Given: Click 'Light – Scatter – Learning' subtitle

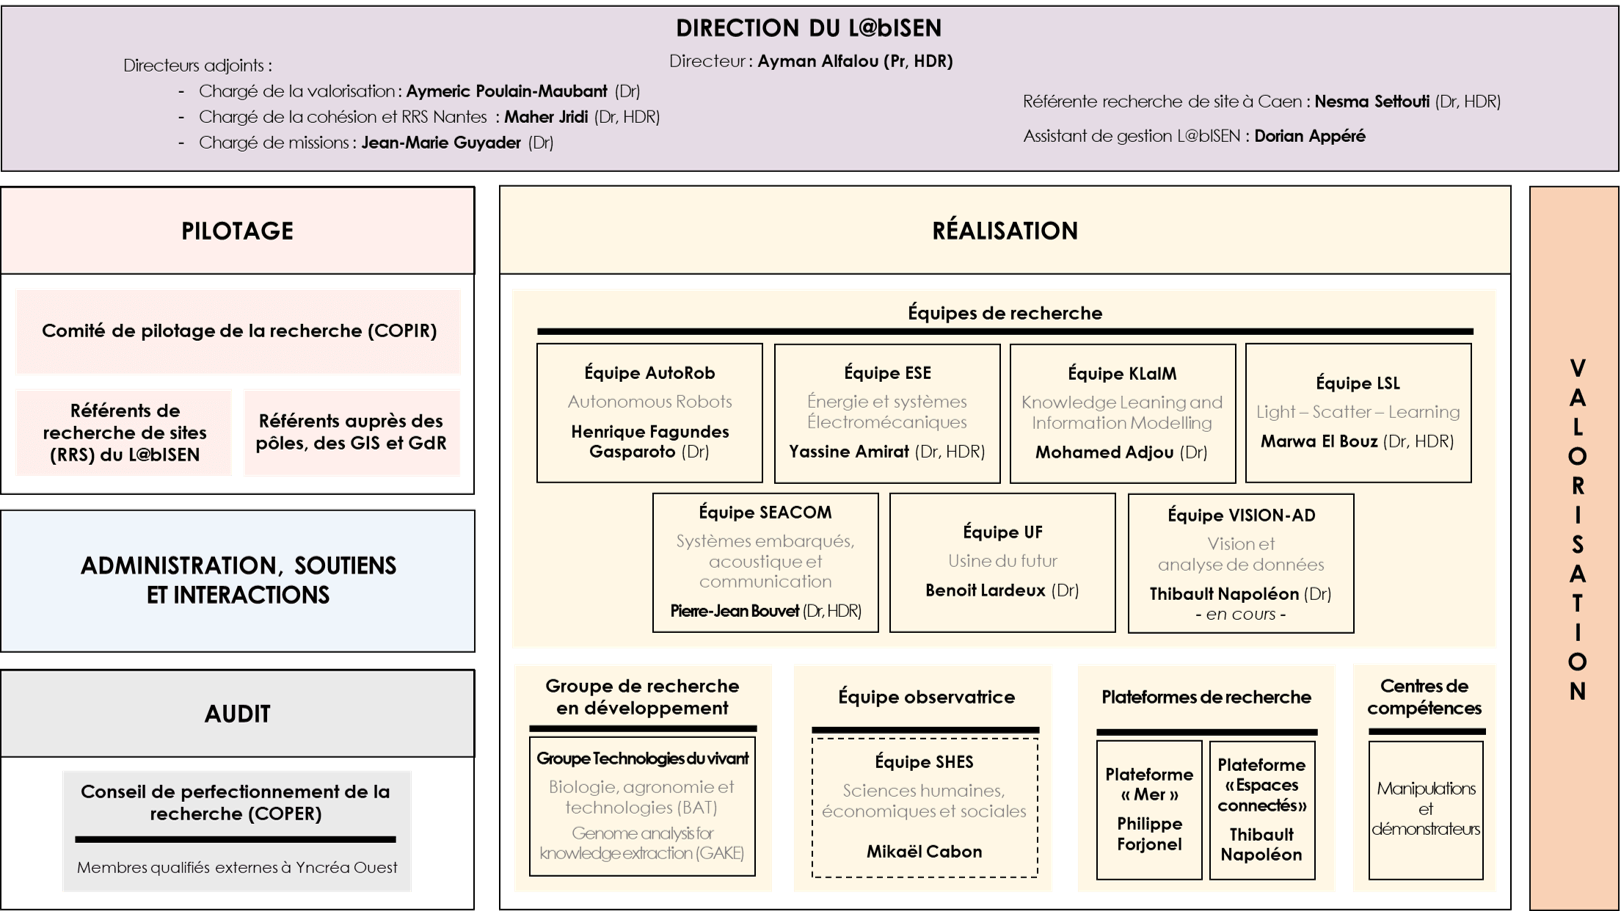Looking at the screenshot, I should pyautogui.click(x=1357, y=412).
